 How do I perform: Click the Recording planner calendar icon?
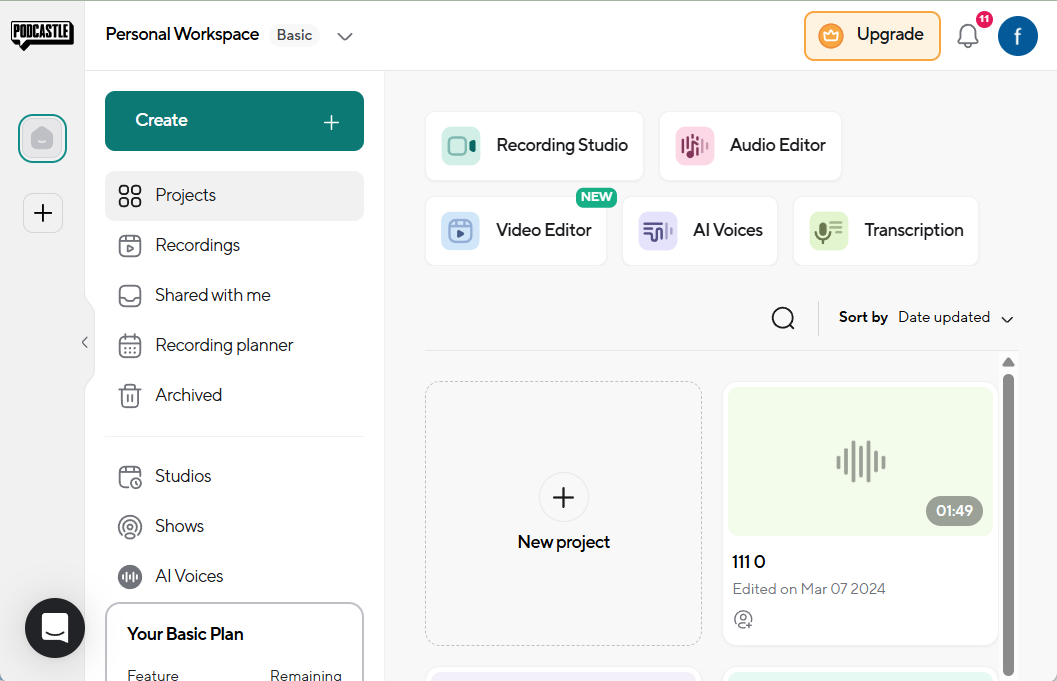tap(129, 345)
